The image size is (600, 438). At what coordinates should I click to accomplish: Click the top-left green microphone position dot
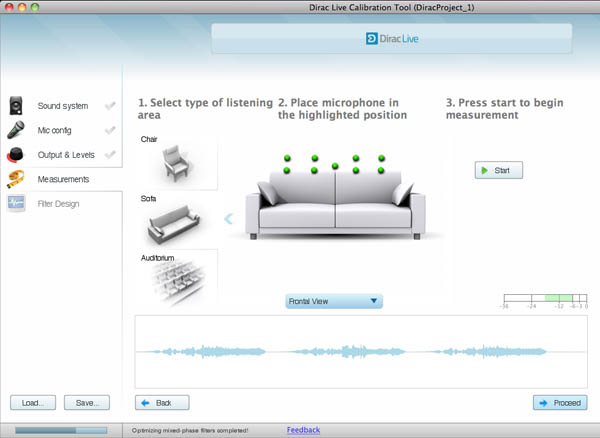[287, 158]
